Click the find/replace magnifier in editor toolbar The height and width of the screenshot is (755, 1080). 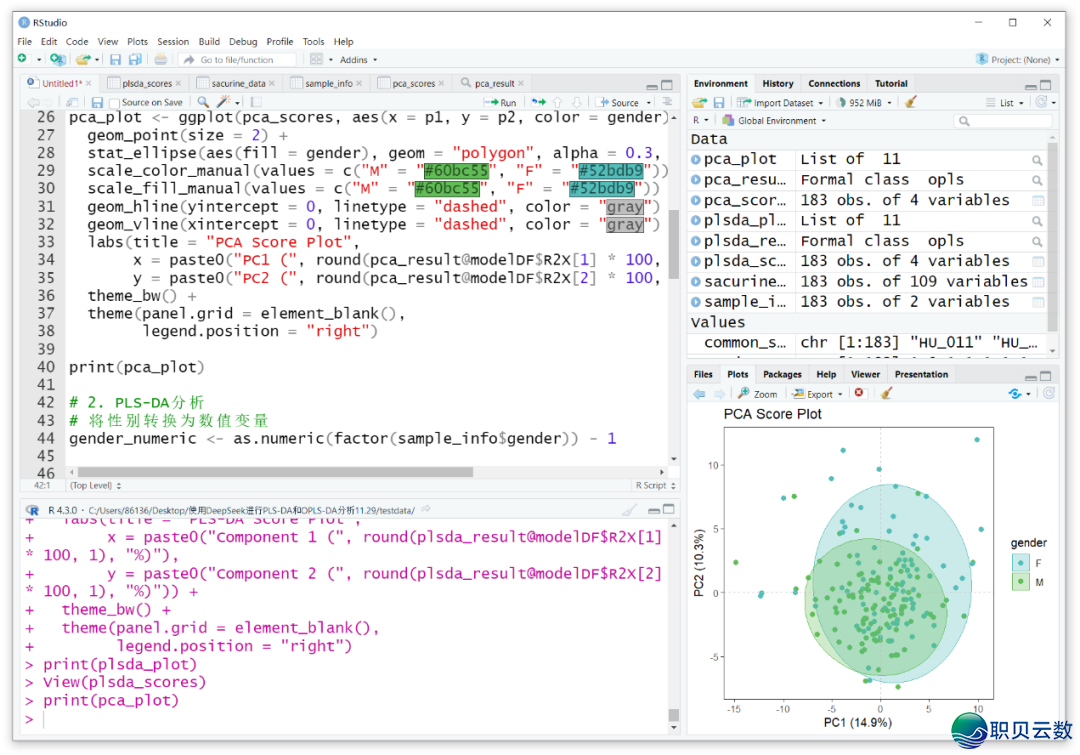(203, 102)
